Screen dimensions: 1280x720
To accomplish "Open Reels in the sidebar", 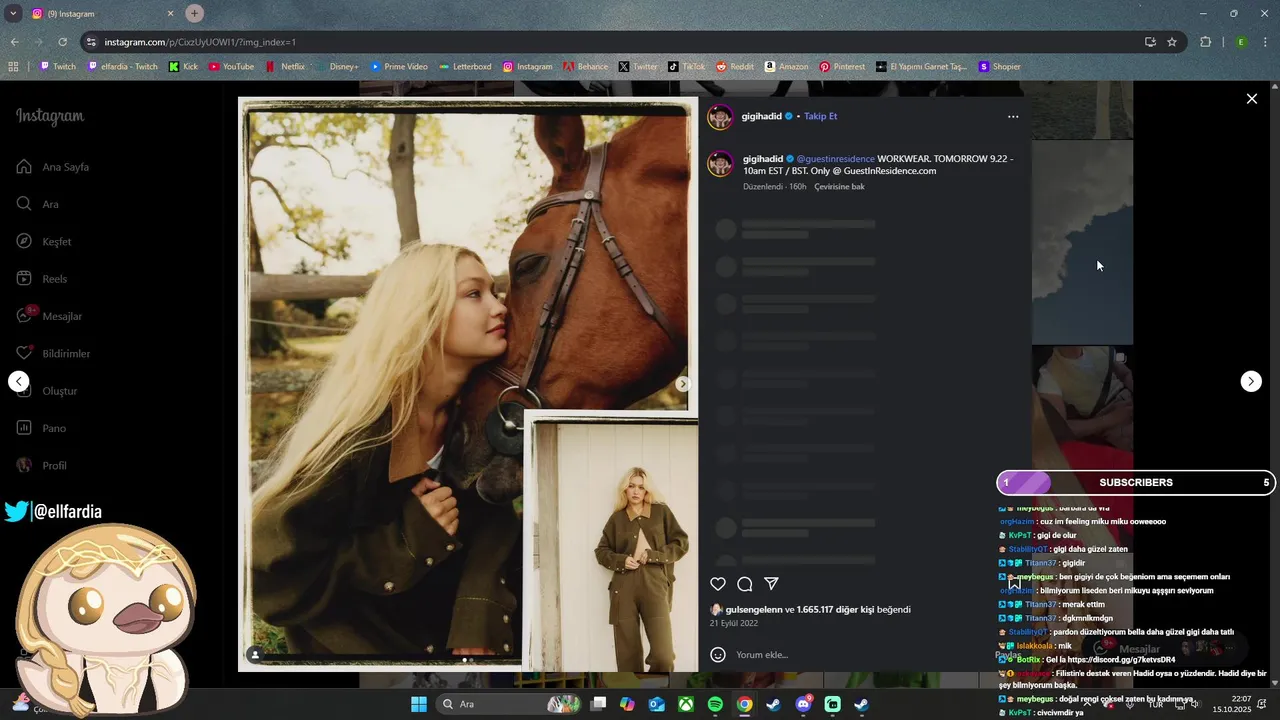I will (42, 279).
